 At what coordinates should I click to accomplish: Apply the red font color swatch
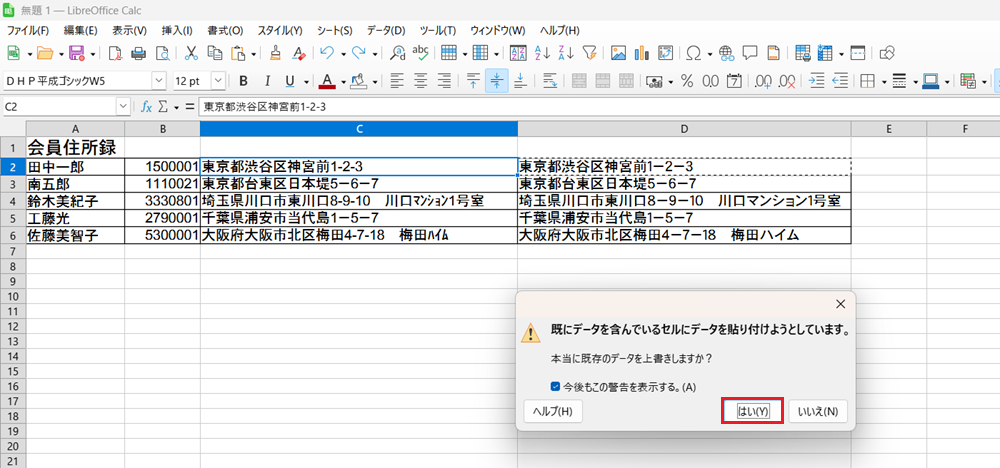point(327,81)
